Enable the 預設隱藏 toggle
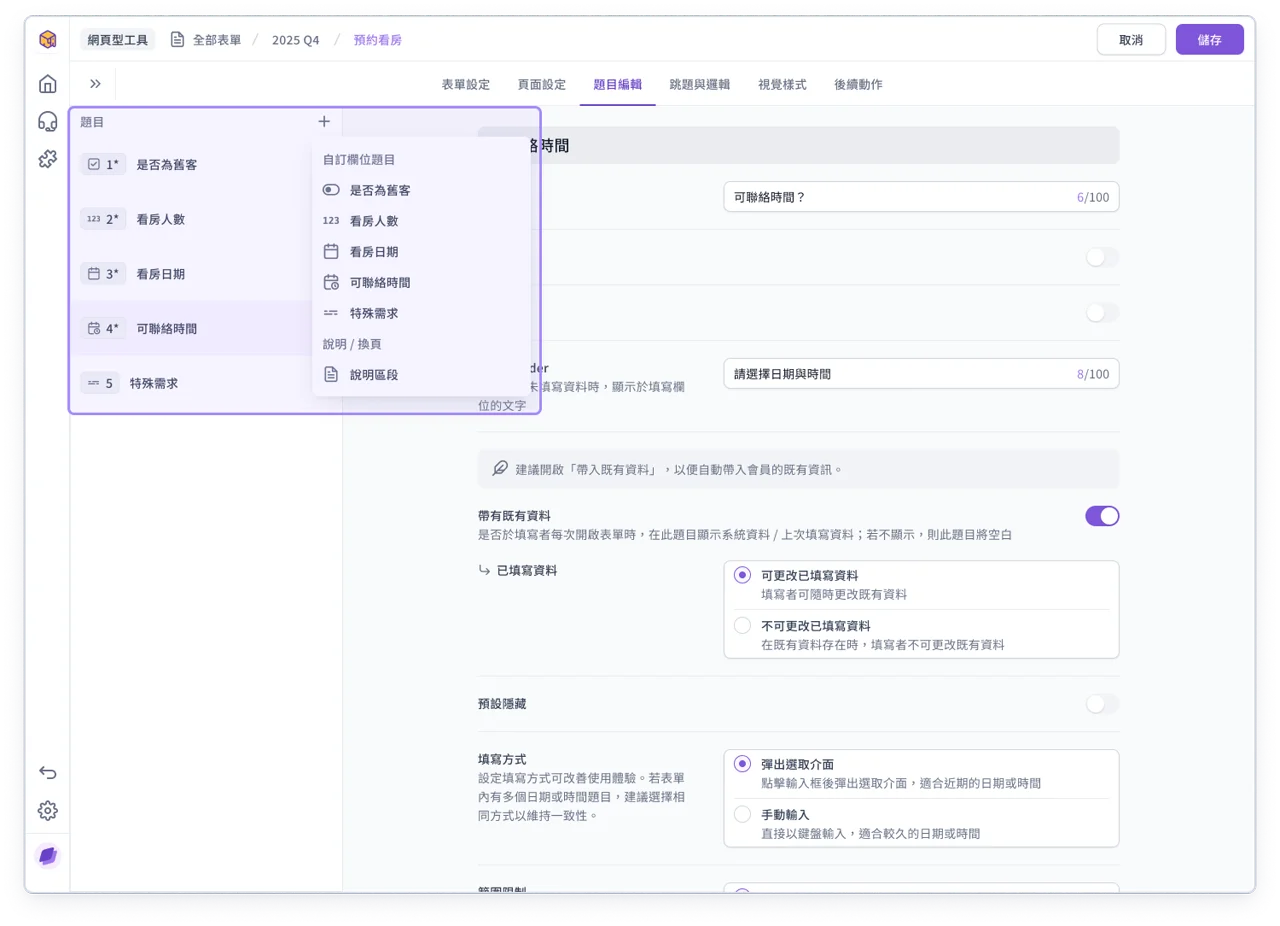Screen dimensions: 1280x926 [1102, 704]
